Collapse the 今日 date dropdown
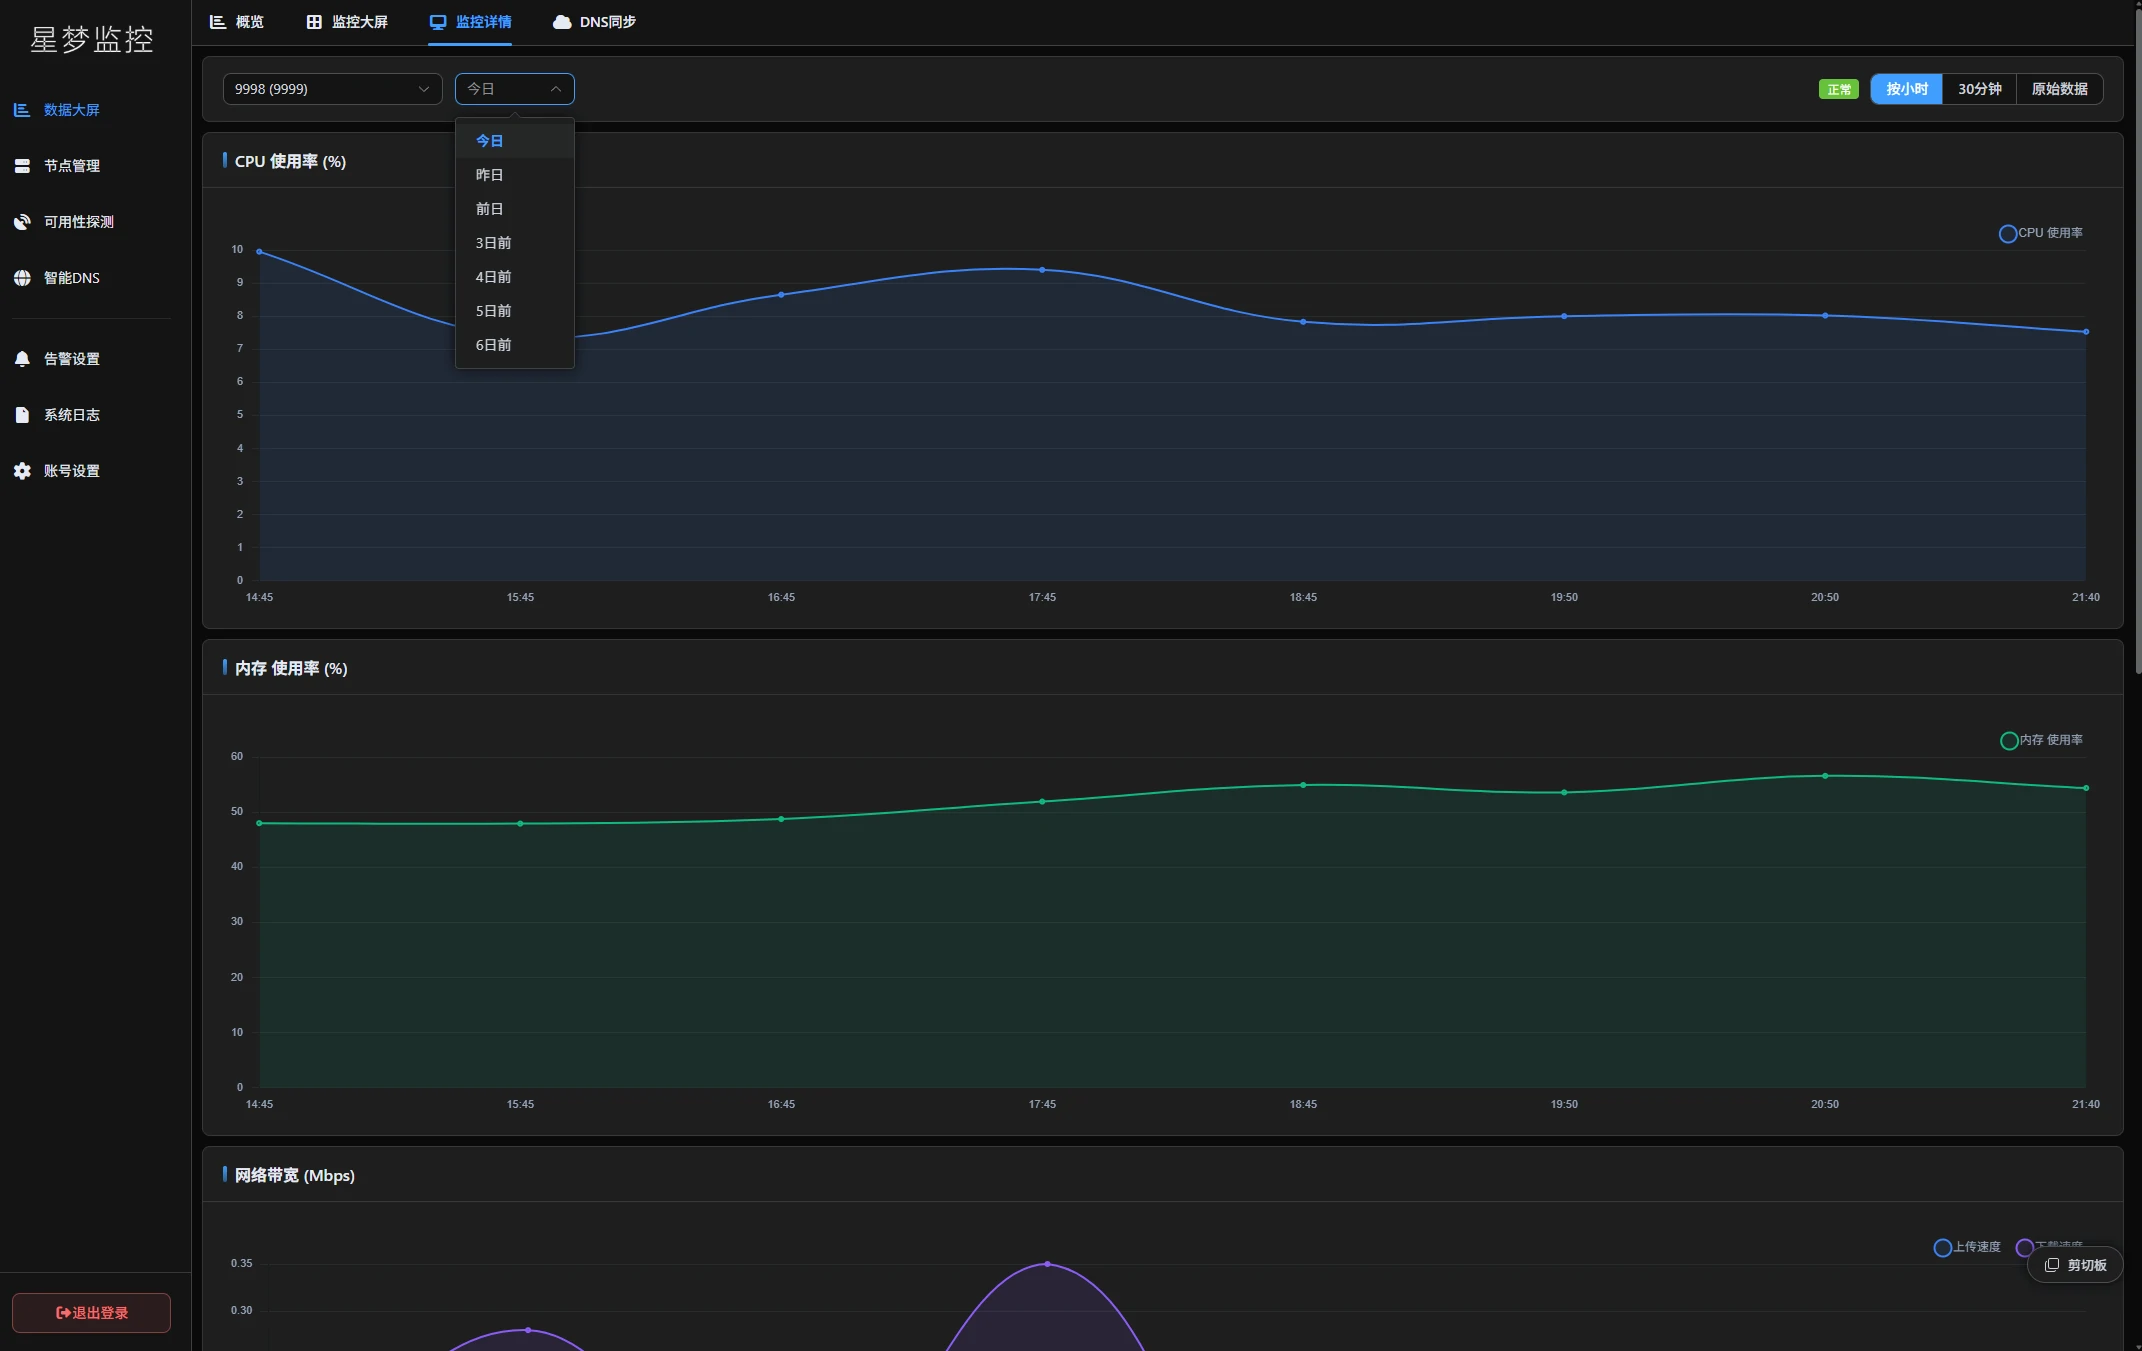Screen dimensions: 2142x1351 [x=514, y=89]
